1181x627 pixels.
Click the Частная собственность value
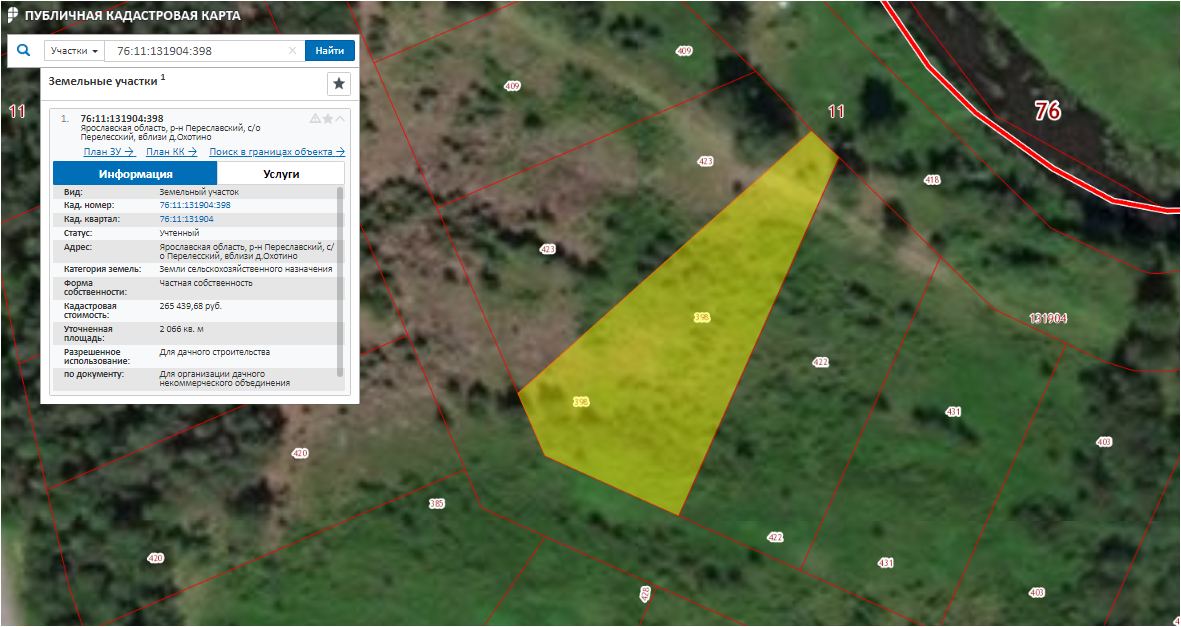tap(206, 283)
